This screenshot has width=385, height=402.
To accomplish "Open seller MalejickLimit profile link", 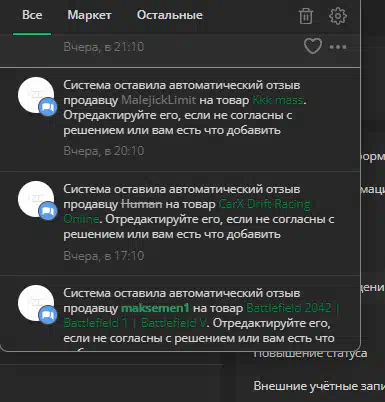I will click(159, 100).
